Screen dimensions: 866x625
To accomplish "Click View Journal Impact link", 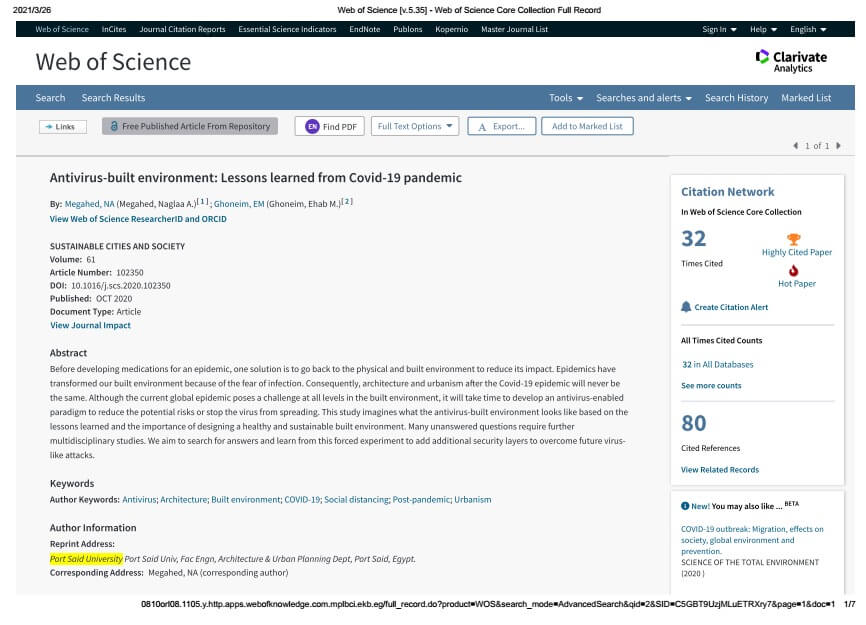I will (x=91, y=325).
